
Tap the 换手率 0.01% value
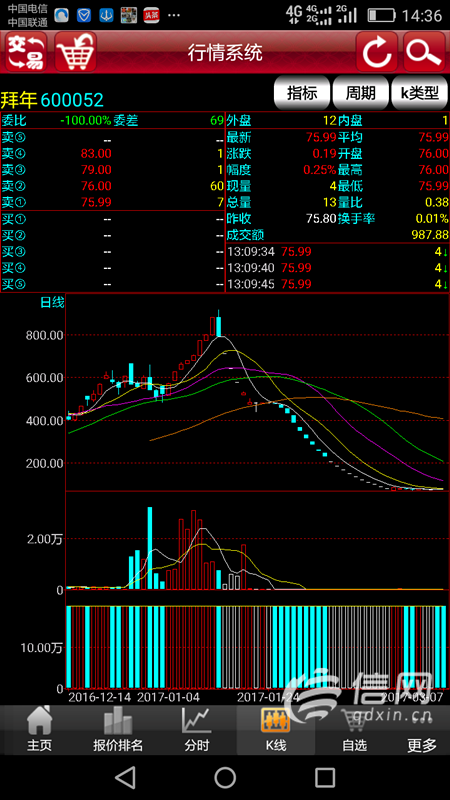pyautogui.click(x=432, y=219)
